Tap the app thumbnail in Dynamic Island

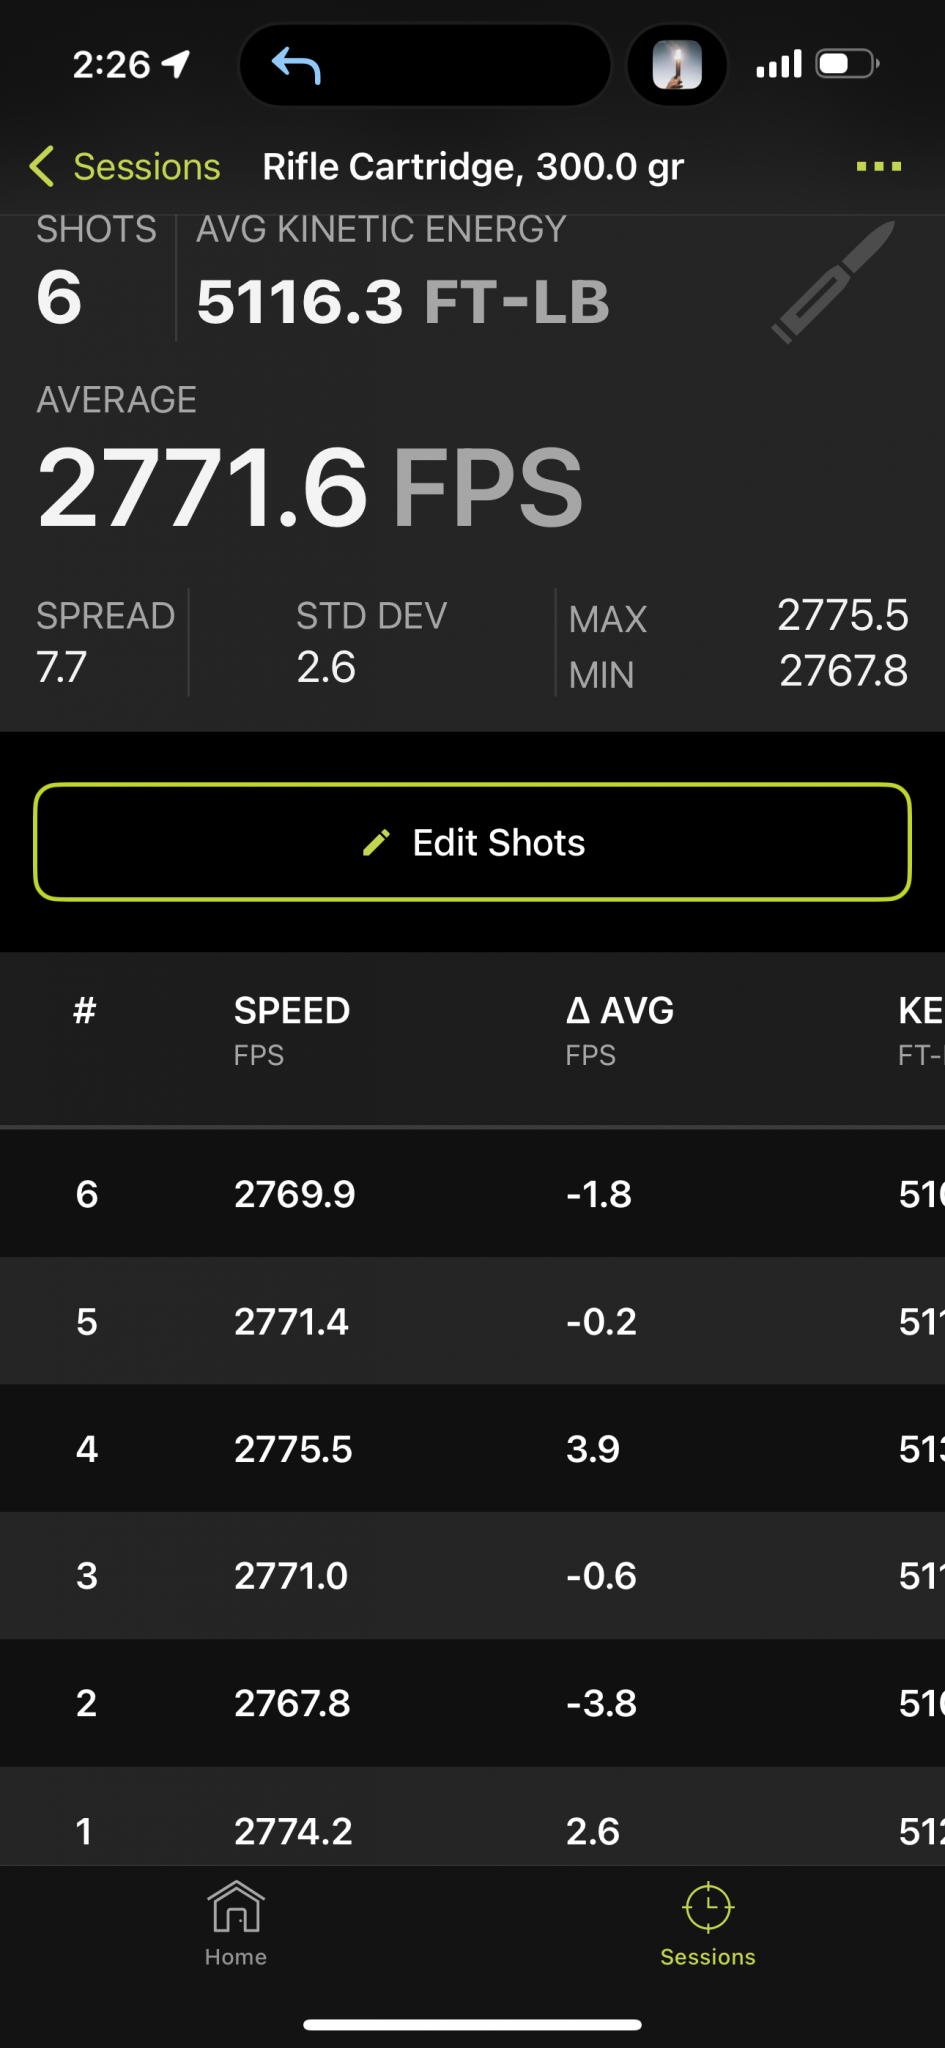(677, 65)
